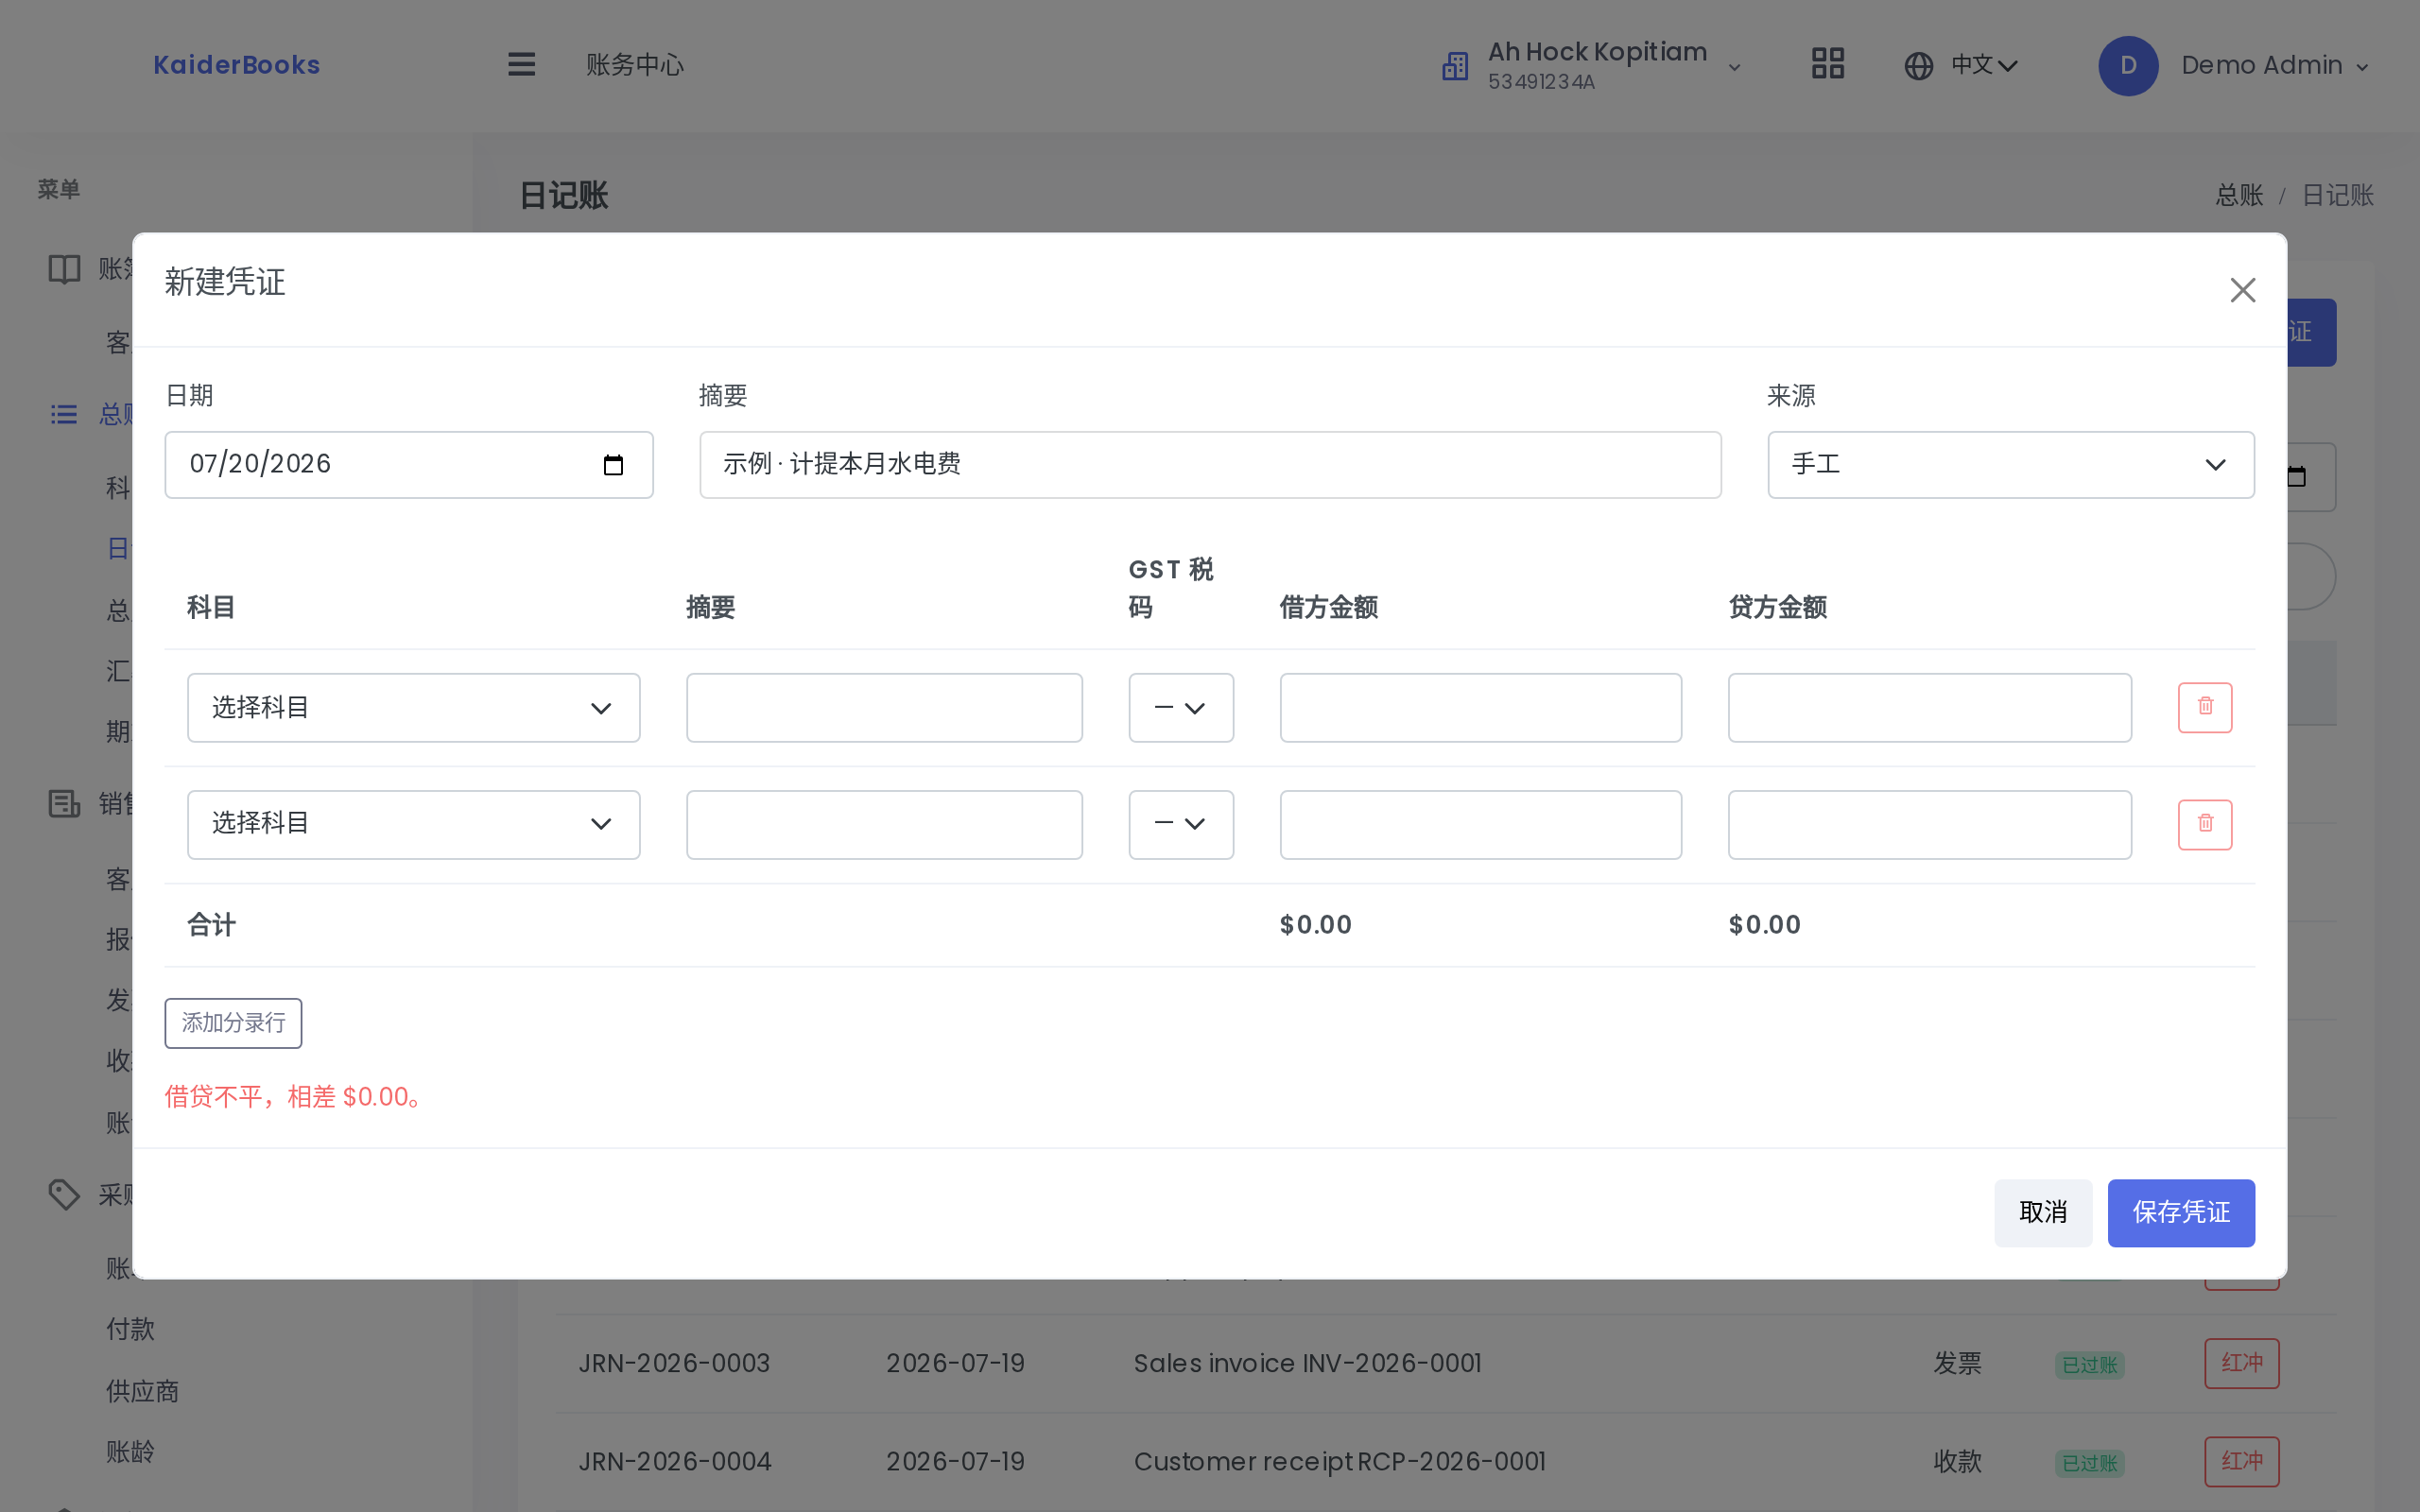
Task: Open the 来源 dropdown showing 手工
Action: [2010, 465]
